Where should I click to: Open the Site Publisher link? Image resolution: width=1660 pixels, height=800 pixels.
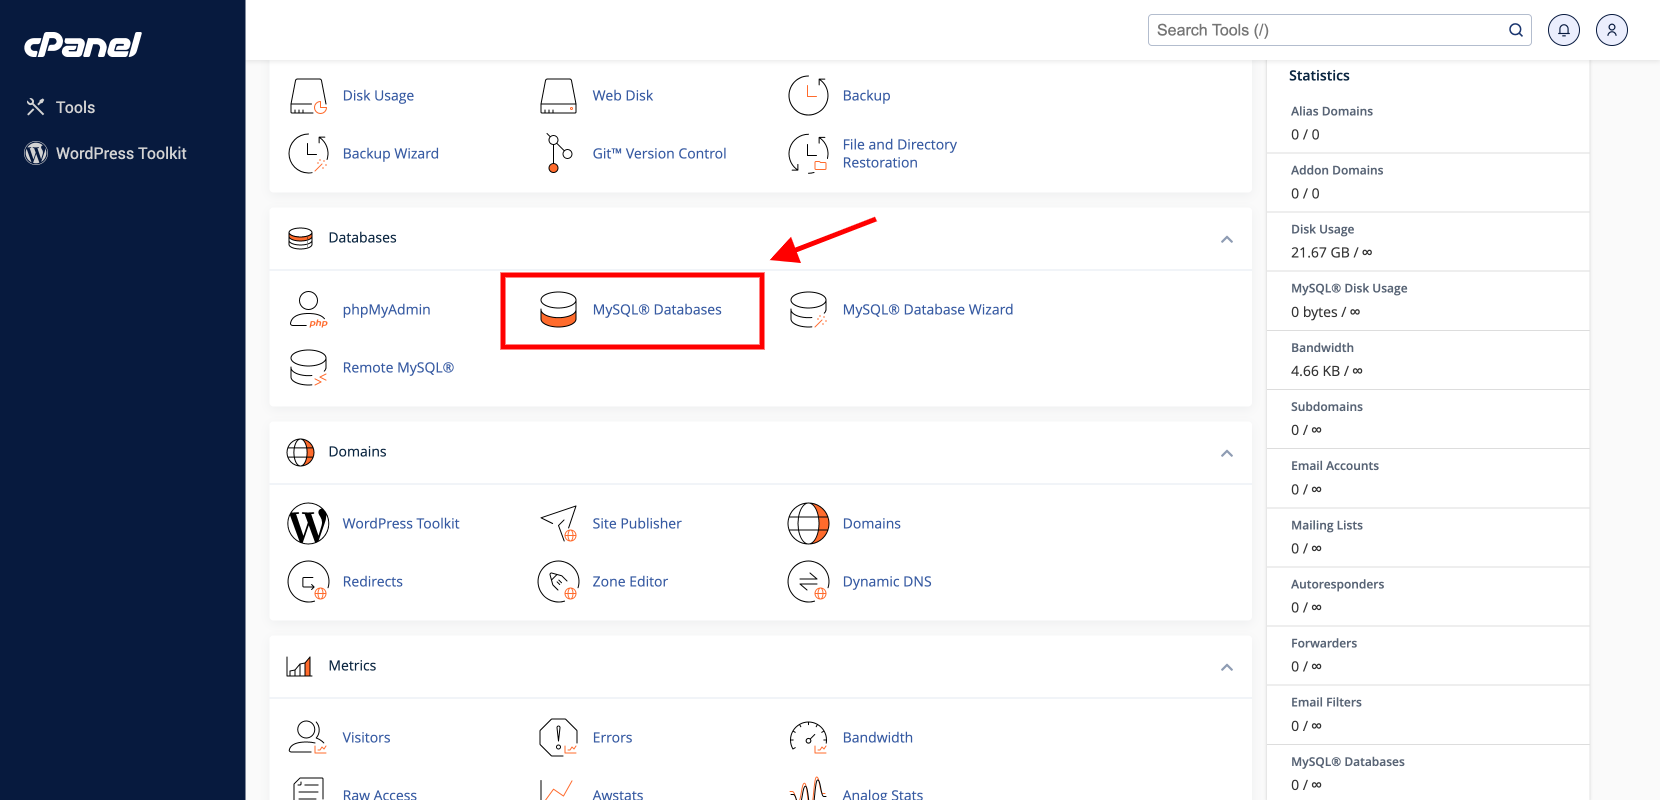[x=637, y=524]
